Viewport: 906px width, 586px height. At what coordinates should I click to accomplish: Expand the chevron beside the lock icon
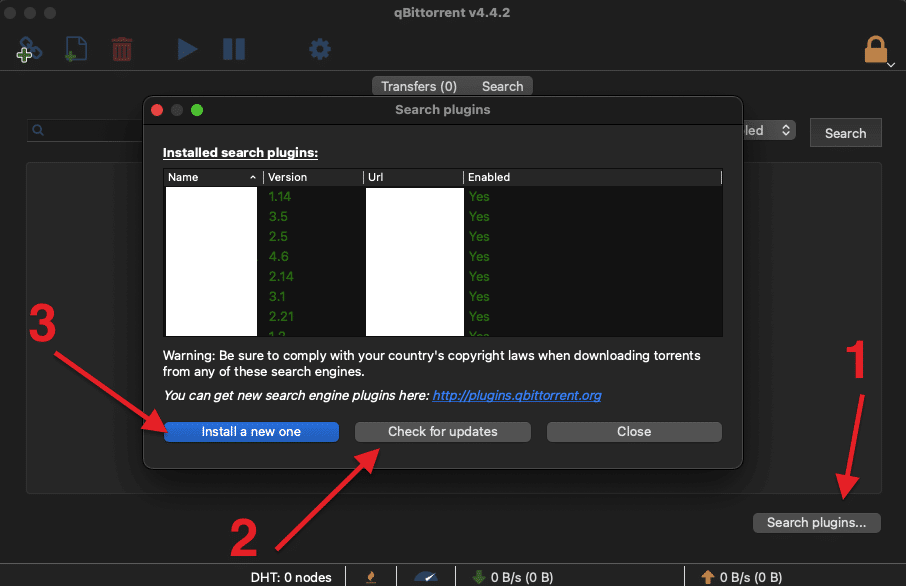[x=891, y=65]
